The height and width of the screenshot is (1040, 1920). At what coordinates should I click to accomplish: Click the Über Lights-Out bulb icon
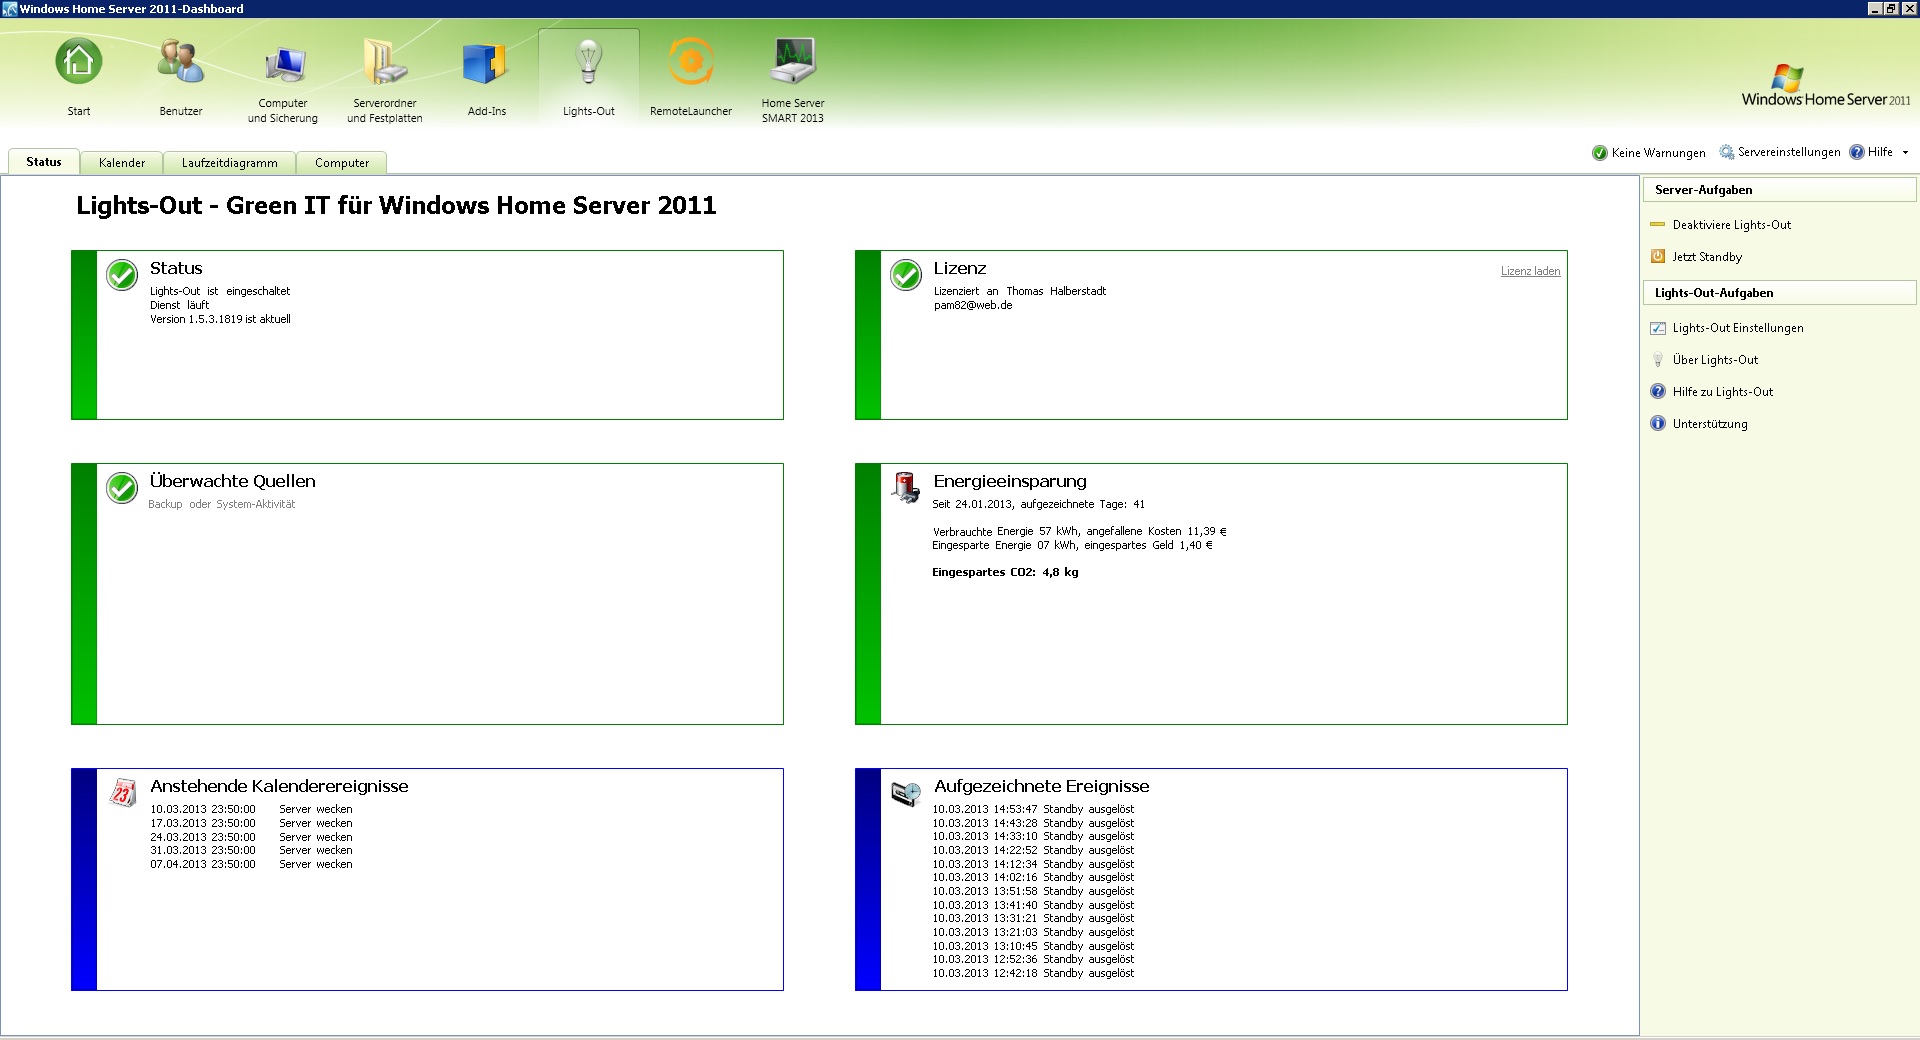coord(1658,360)
